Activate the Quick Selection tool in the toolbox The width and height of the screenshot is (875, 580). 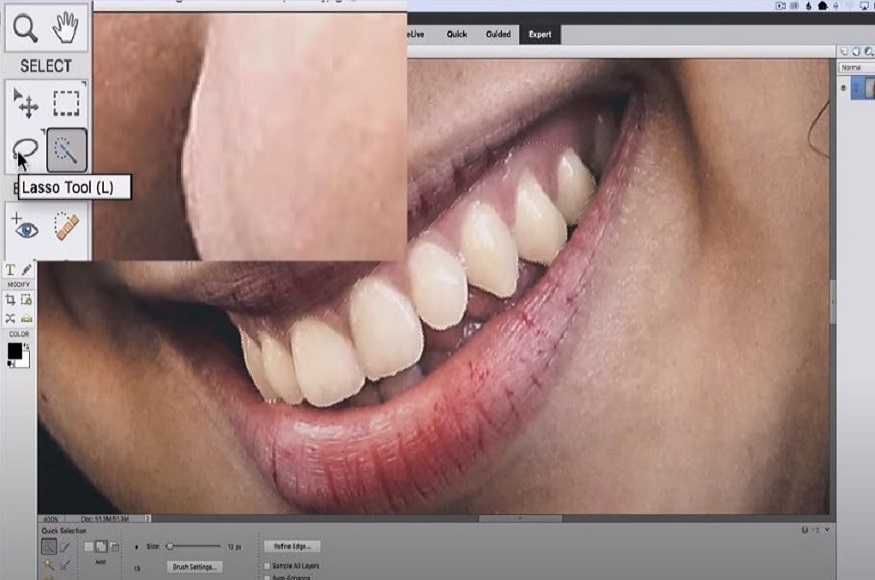click(x=66, y=150)
